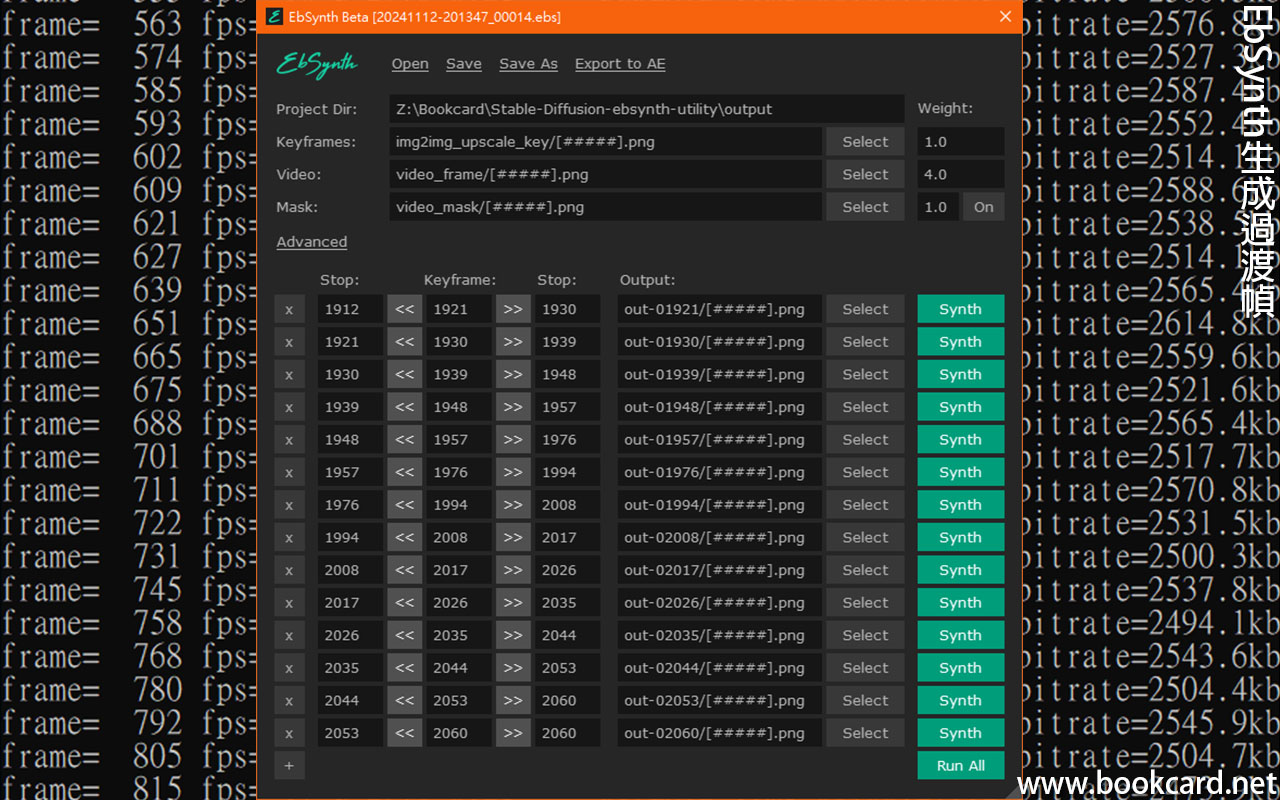1280x800 pixels.
Task: Remove the keyframe 1921 row with x
Action: 289,309
